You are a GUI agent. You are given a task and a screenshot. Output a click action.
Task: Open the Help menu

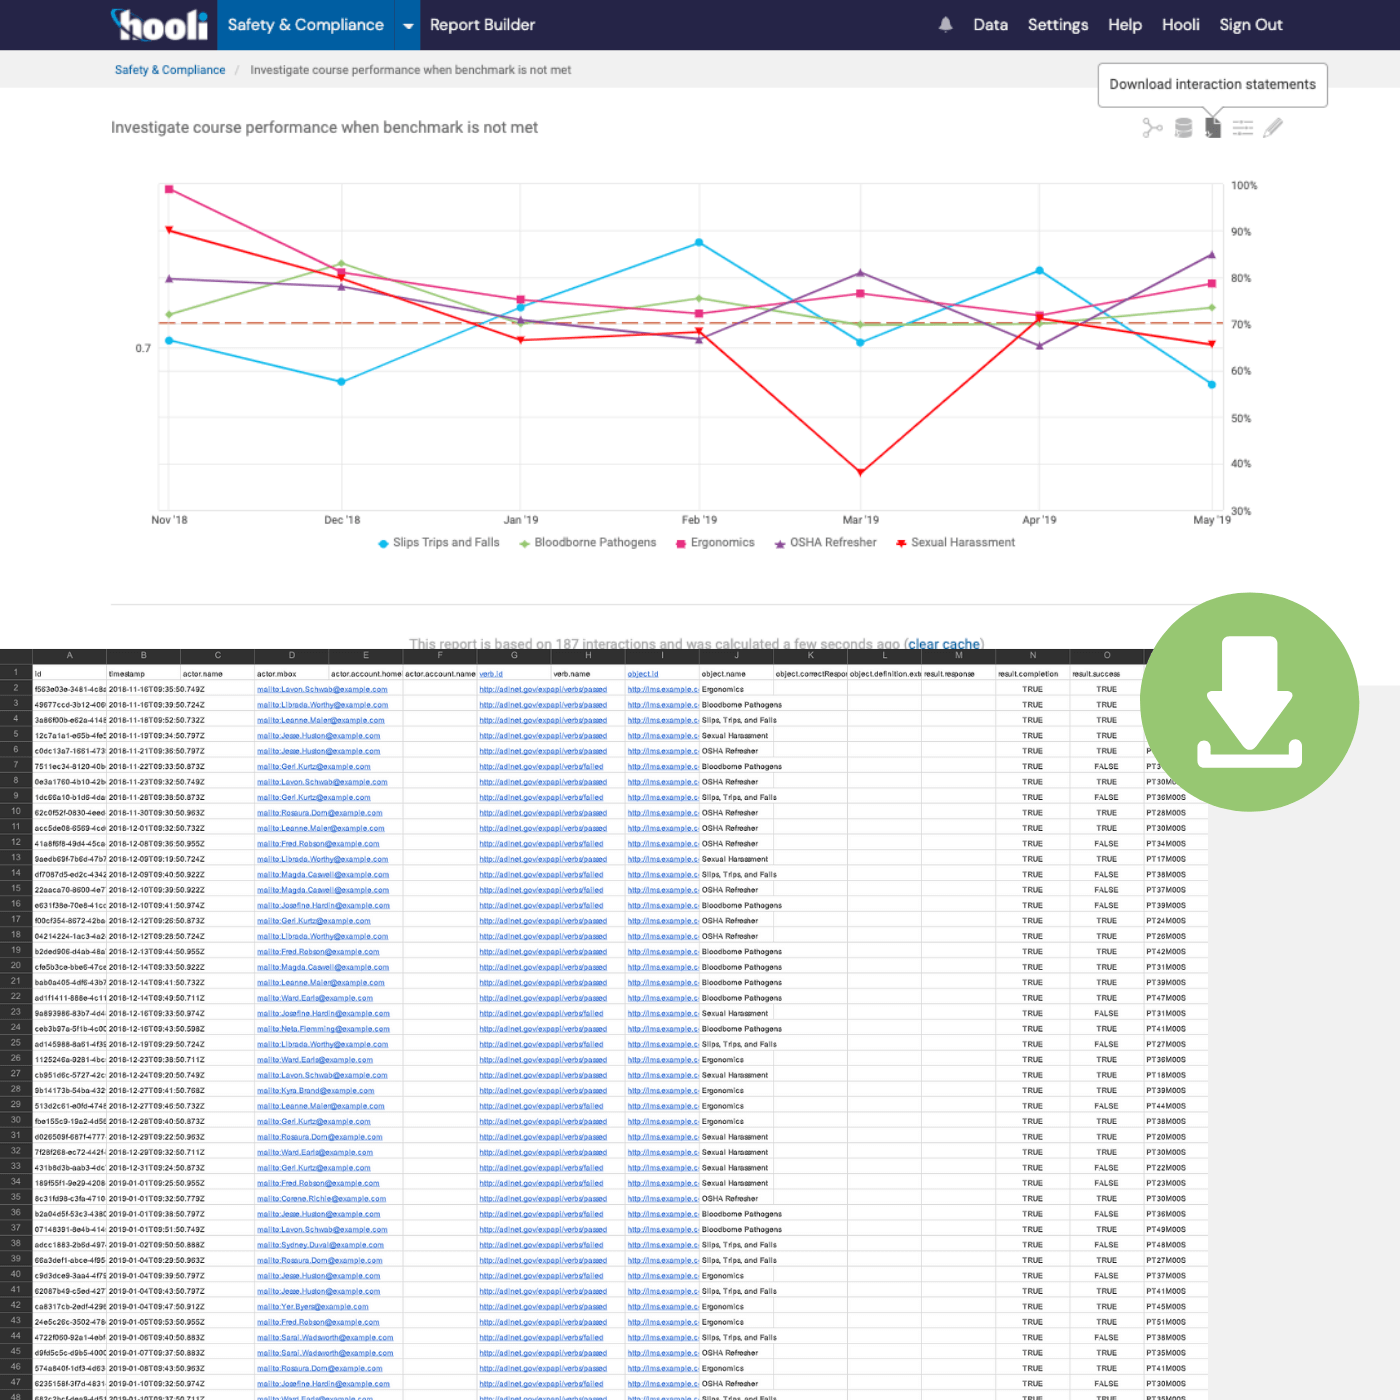[1124, 24]
